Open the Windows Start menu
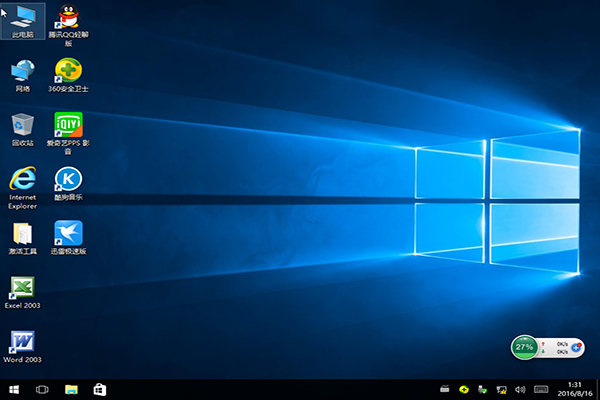The height and width of the screenshot is (400, 600). tap(14, 389)
